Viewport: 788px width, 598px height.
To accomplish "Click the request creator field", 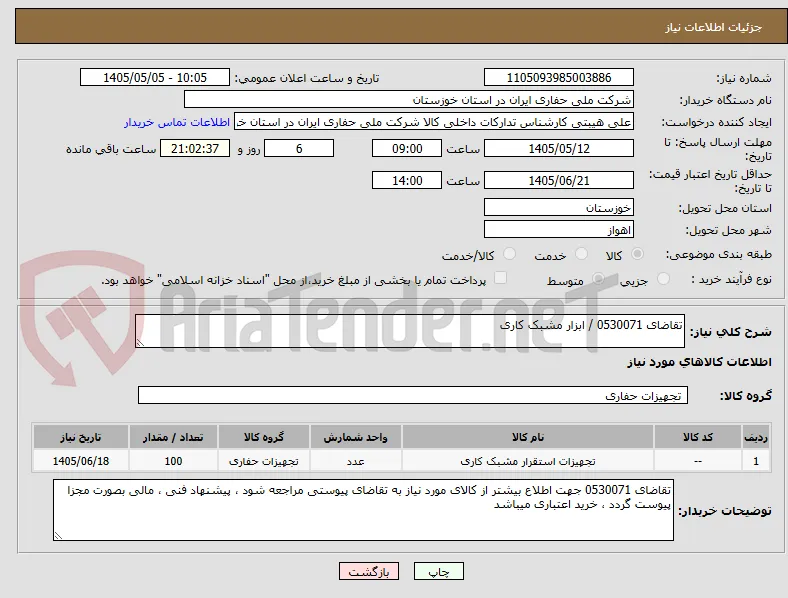I will click(x=434, y=122).
